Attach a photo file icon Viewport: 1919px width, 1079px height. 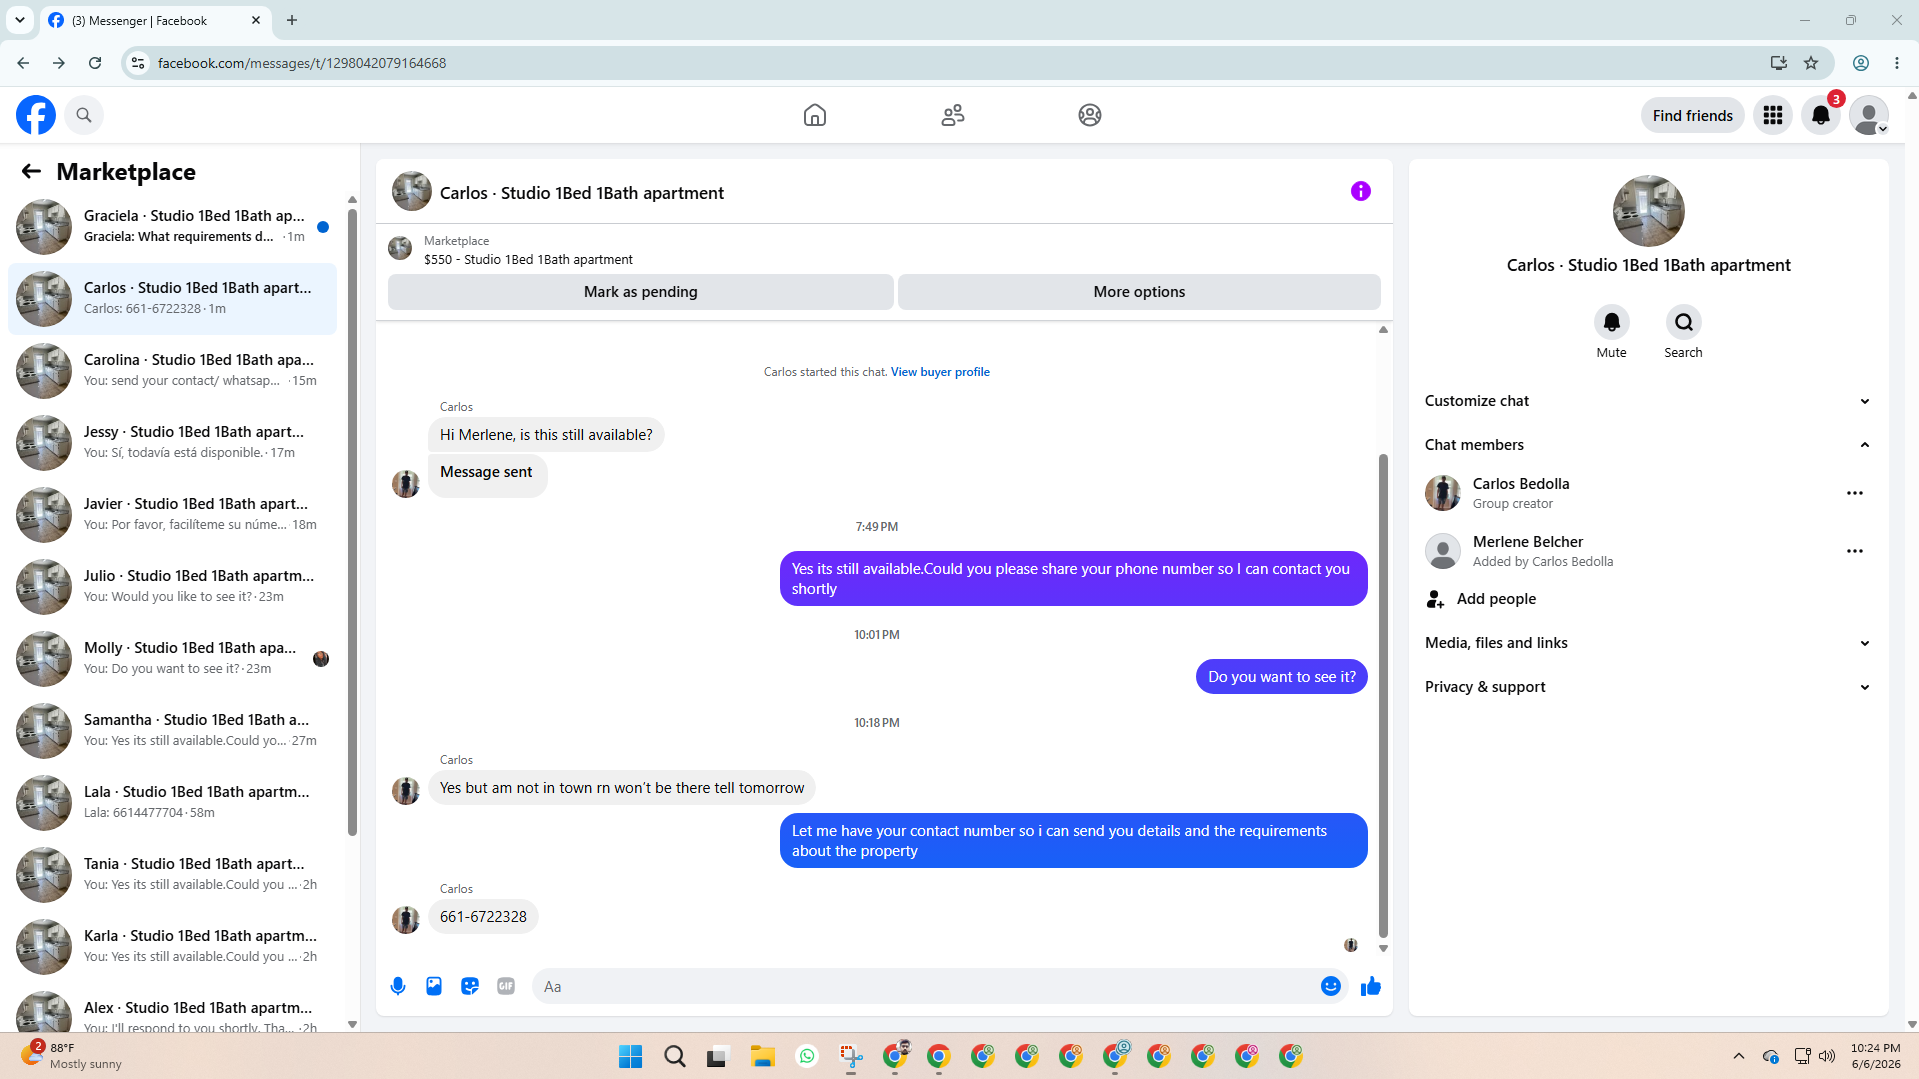[434, 986]
